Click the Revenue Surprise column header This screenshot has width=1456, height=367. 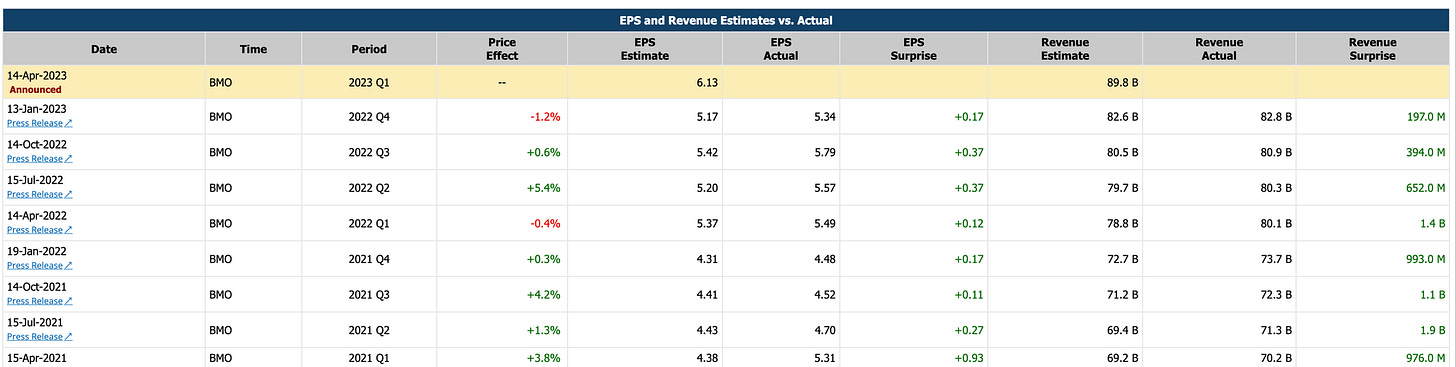1373,49
